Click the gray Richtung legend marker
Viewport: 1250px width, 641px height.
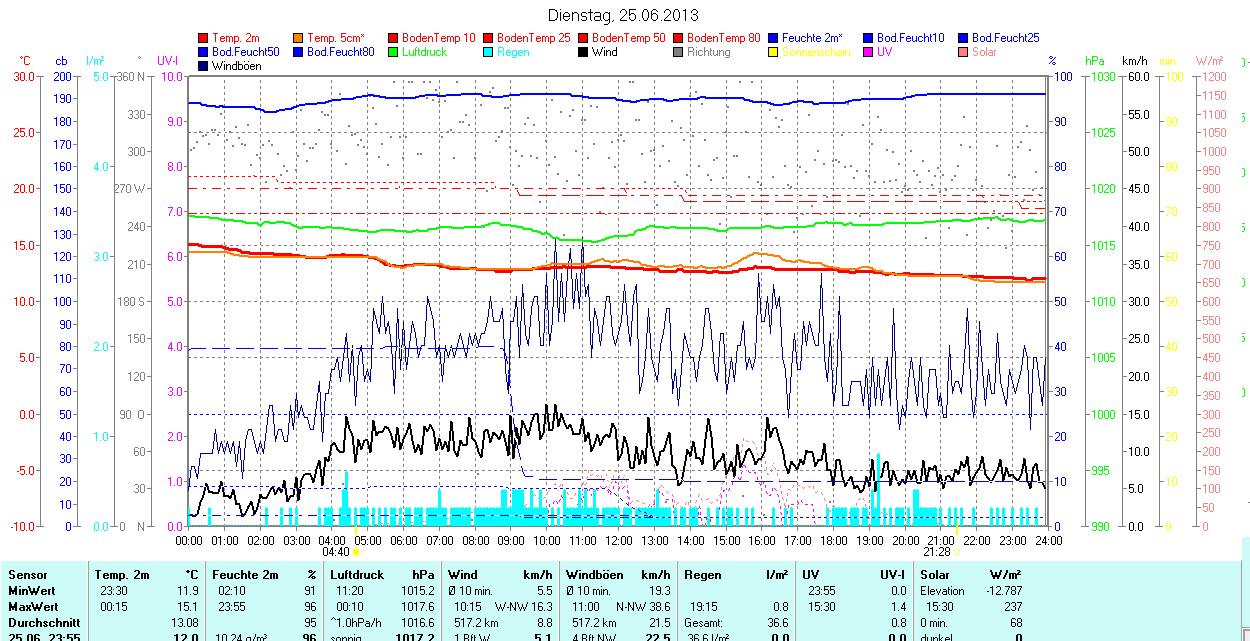(x=679, y=52)
